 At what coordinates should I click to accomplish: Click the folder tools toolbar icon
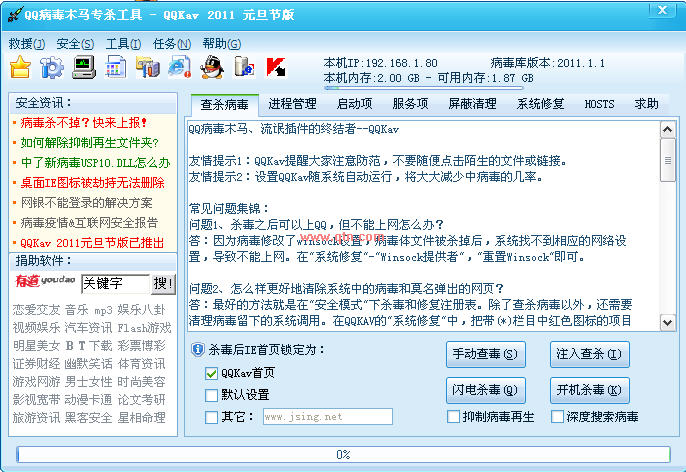click(147, 68)
